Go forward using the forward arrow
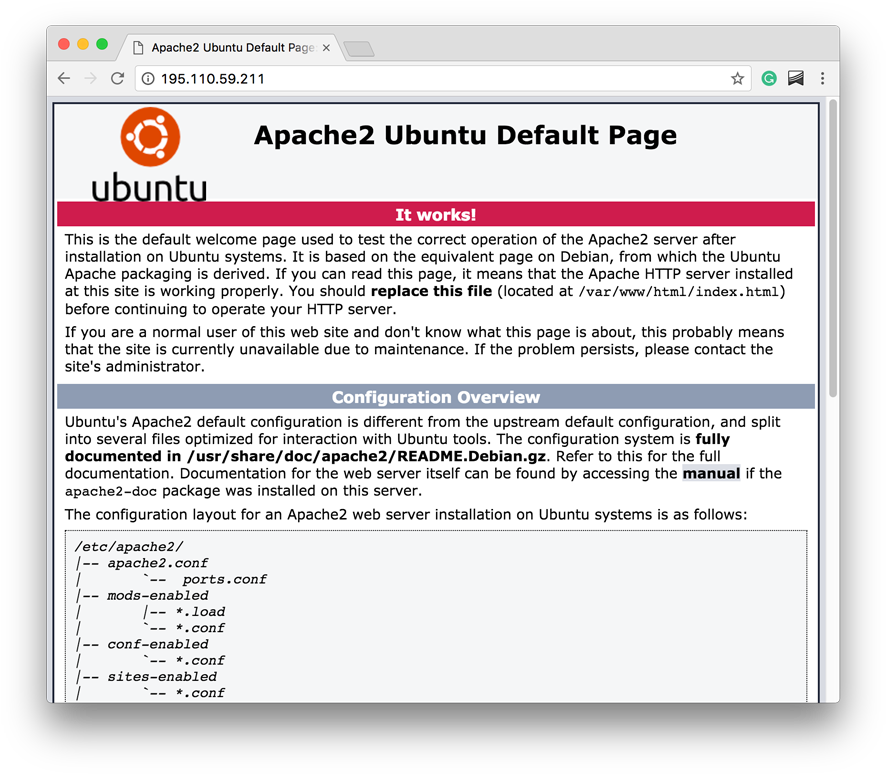Viewport: 886px width, 774px height. click(x=91, y=78)
